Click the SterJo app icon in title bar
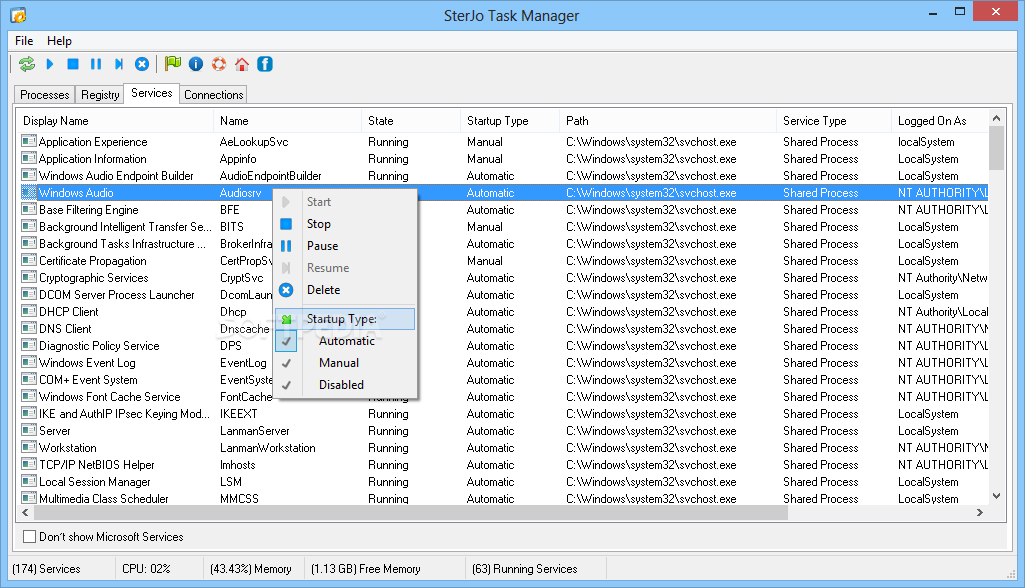1025x588 pixels. click(18, 15)
